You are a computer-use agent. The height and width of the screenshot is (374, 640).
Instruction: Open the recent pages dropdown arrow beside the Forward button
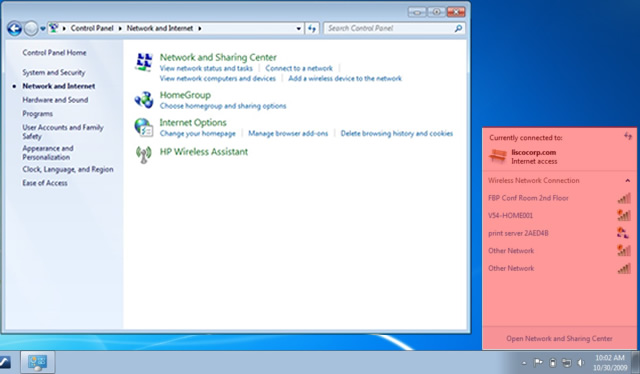42,29
